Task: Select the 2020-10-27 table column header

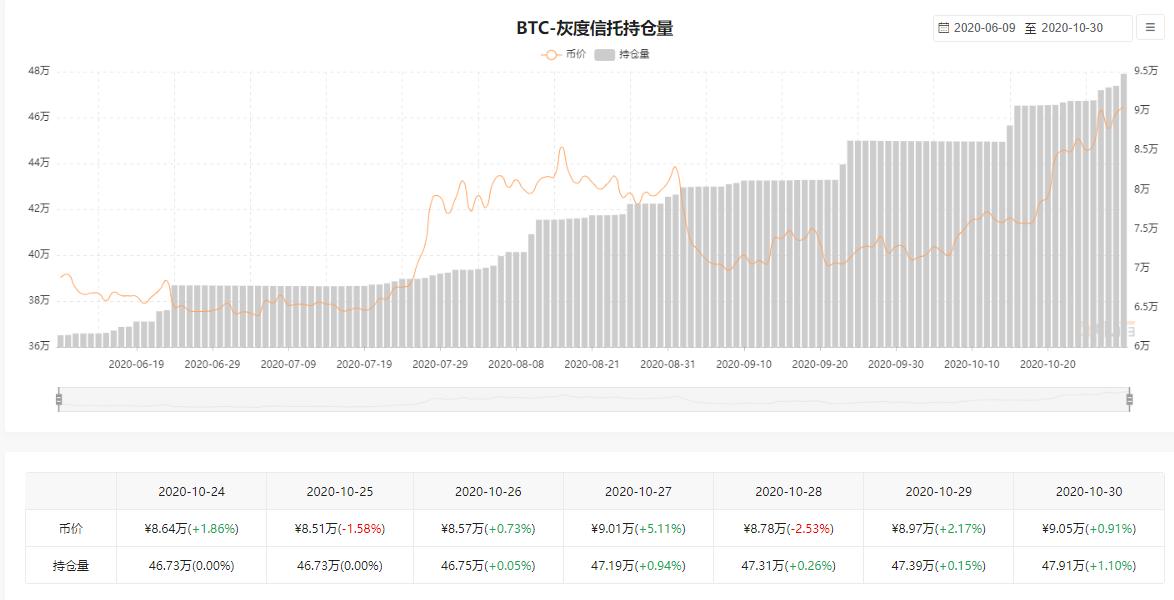Action: pos(639,490)
